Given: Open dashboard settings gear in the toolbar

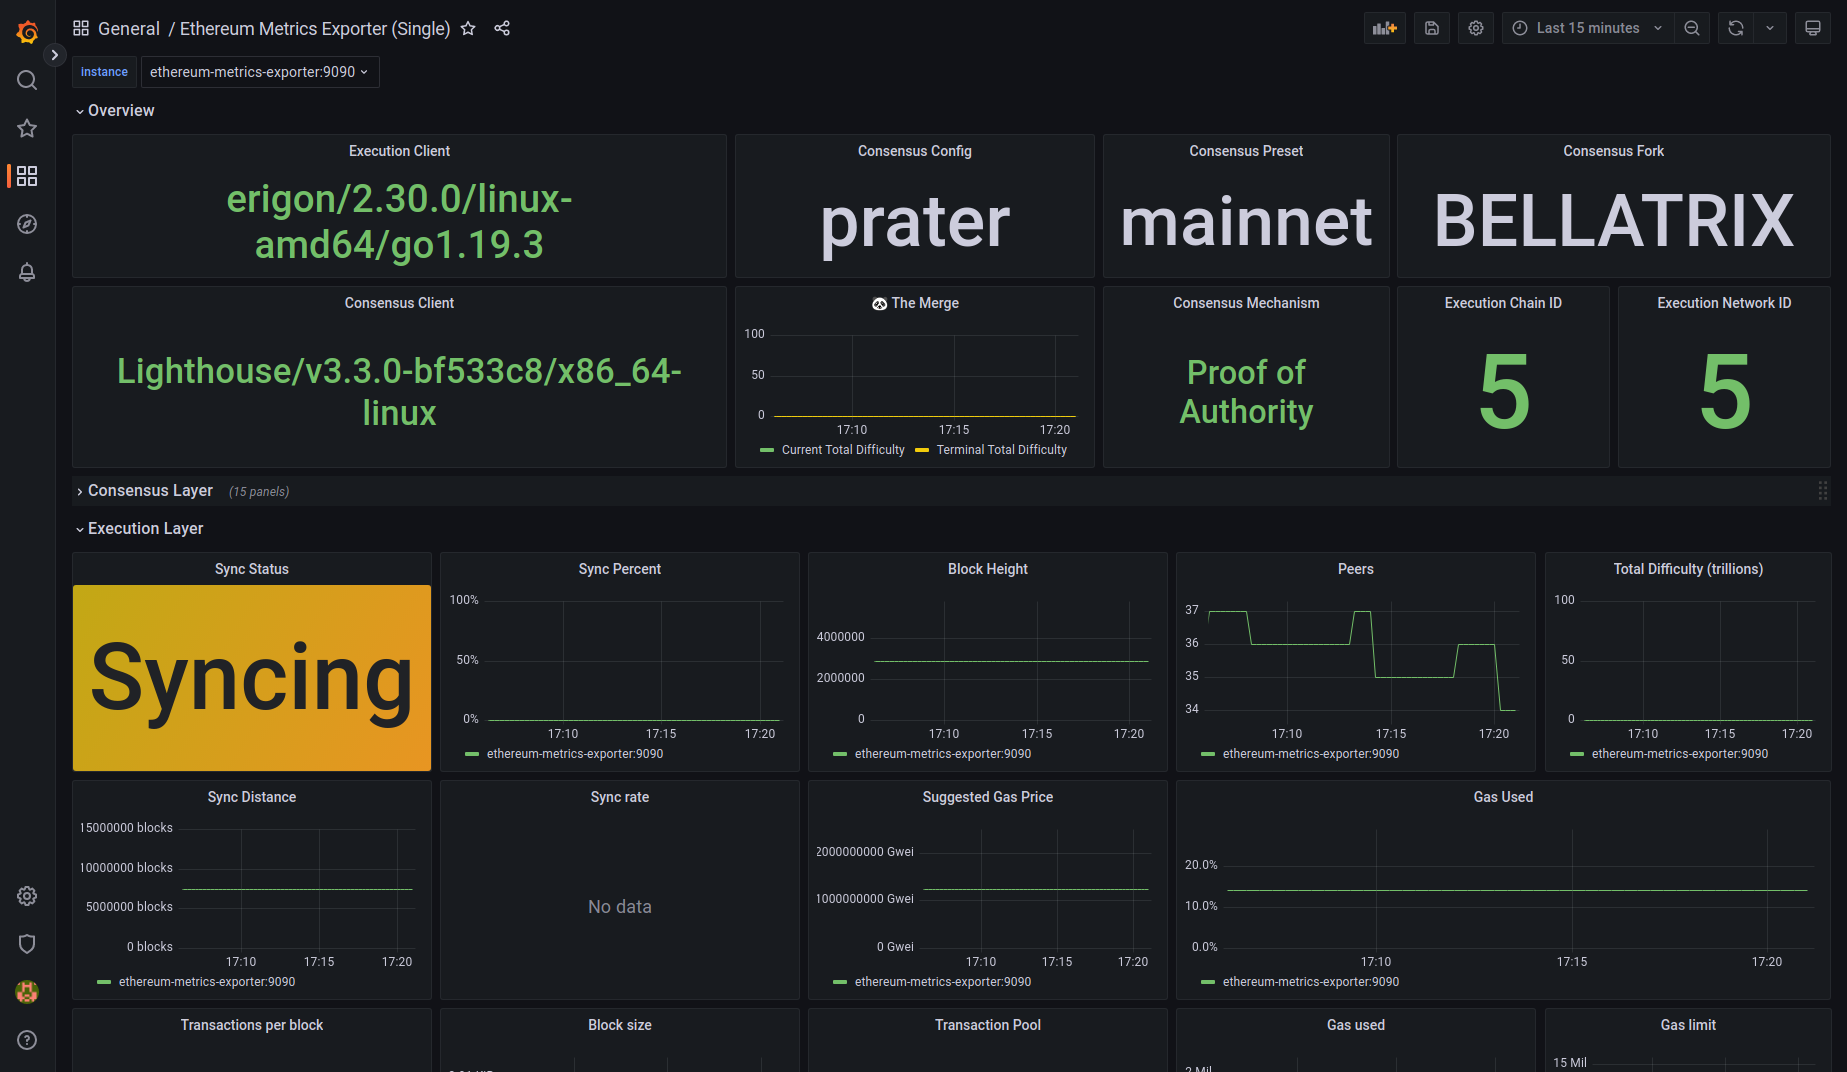Looking at the screenshot, I should point(1476,28).
